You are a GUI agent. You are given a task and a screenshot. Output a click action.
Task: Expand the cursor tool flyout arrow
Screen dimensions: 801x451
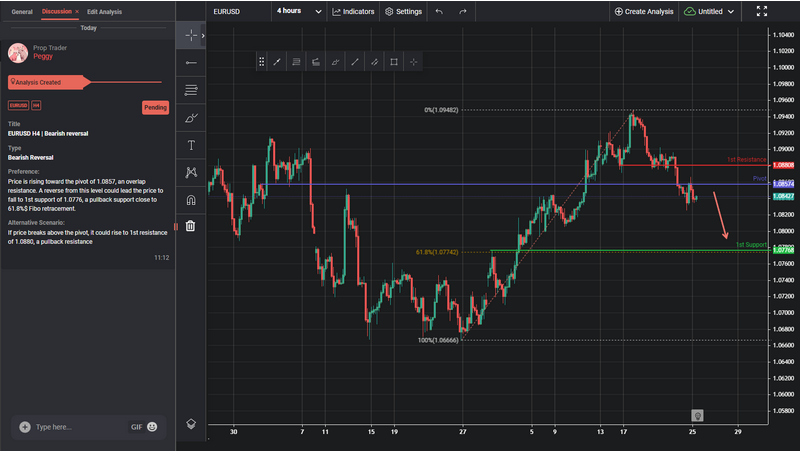tap(203, 35)
